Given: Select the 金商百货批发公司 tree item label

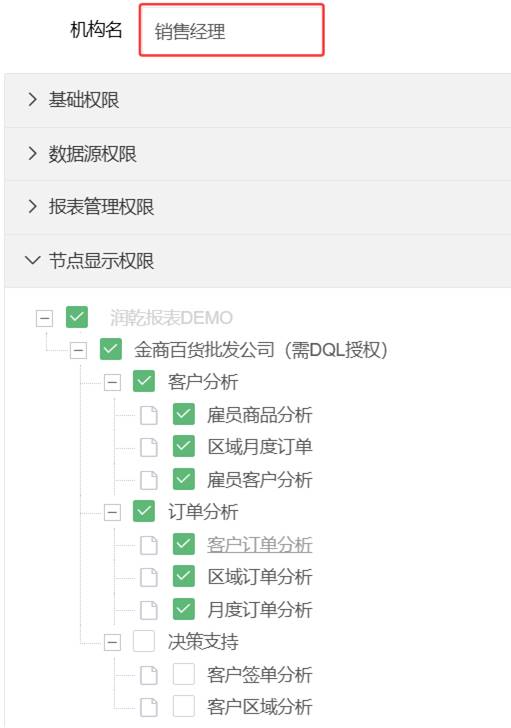Looking at the screenshot, I should [x=261, y=350].
